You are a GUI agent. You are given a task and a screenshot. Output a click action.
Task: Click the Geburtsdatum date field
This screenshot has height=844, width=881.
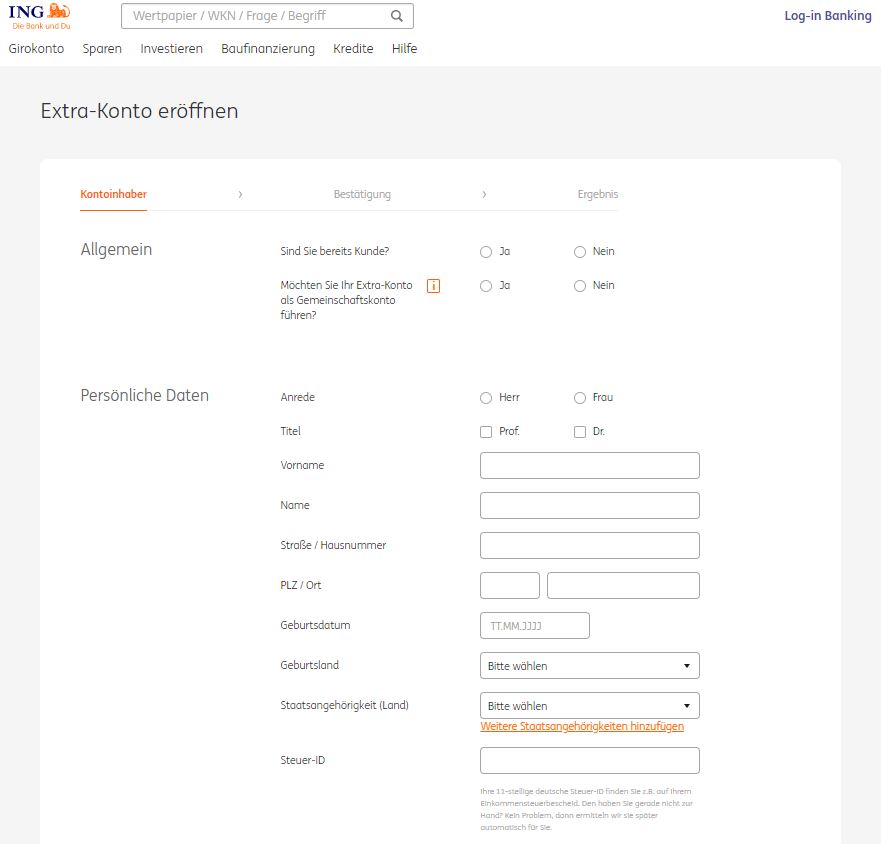coord(535,626)
